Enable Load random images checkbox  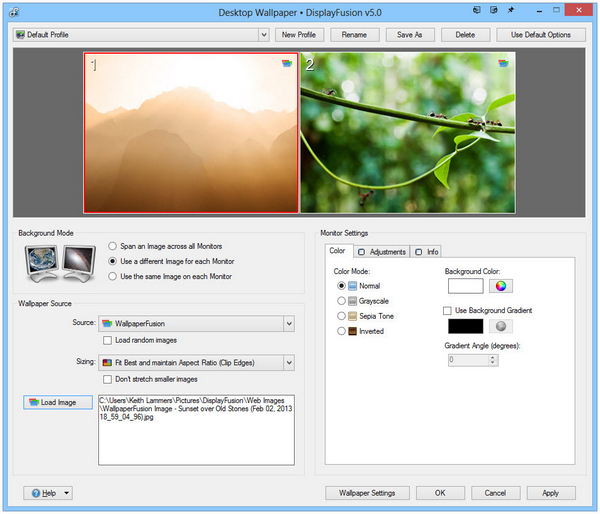click(108, 340)
